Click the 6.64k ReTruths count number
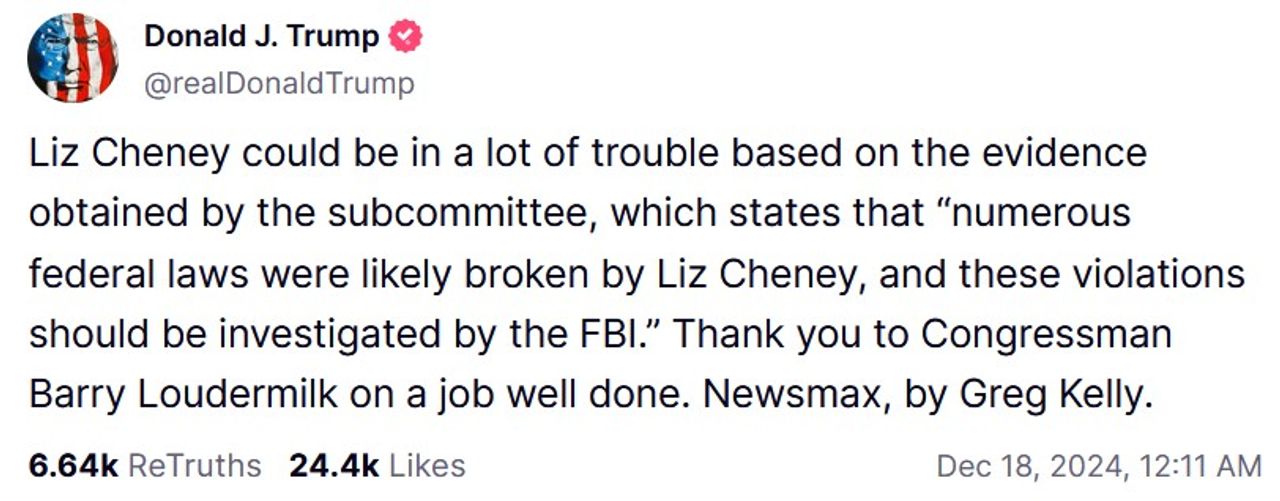The image size is (1280, 501). click(74, 466)
